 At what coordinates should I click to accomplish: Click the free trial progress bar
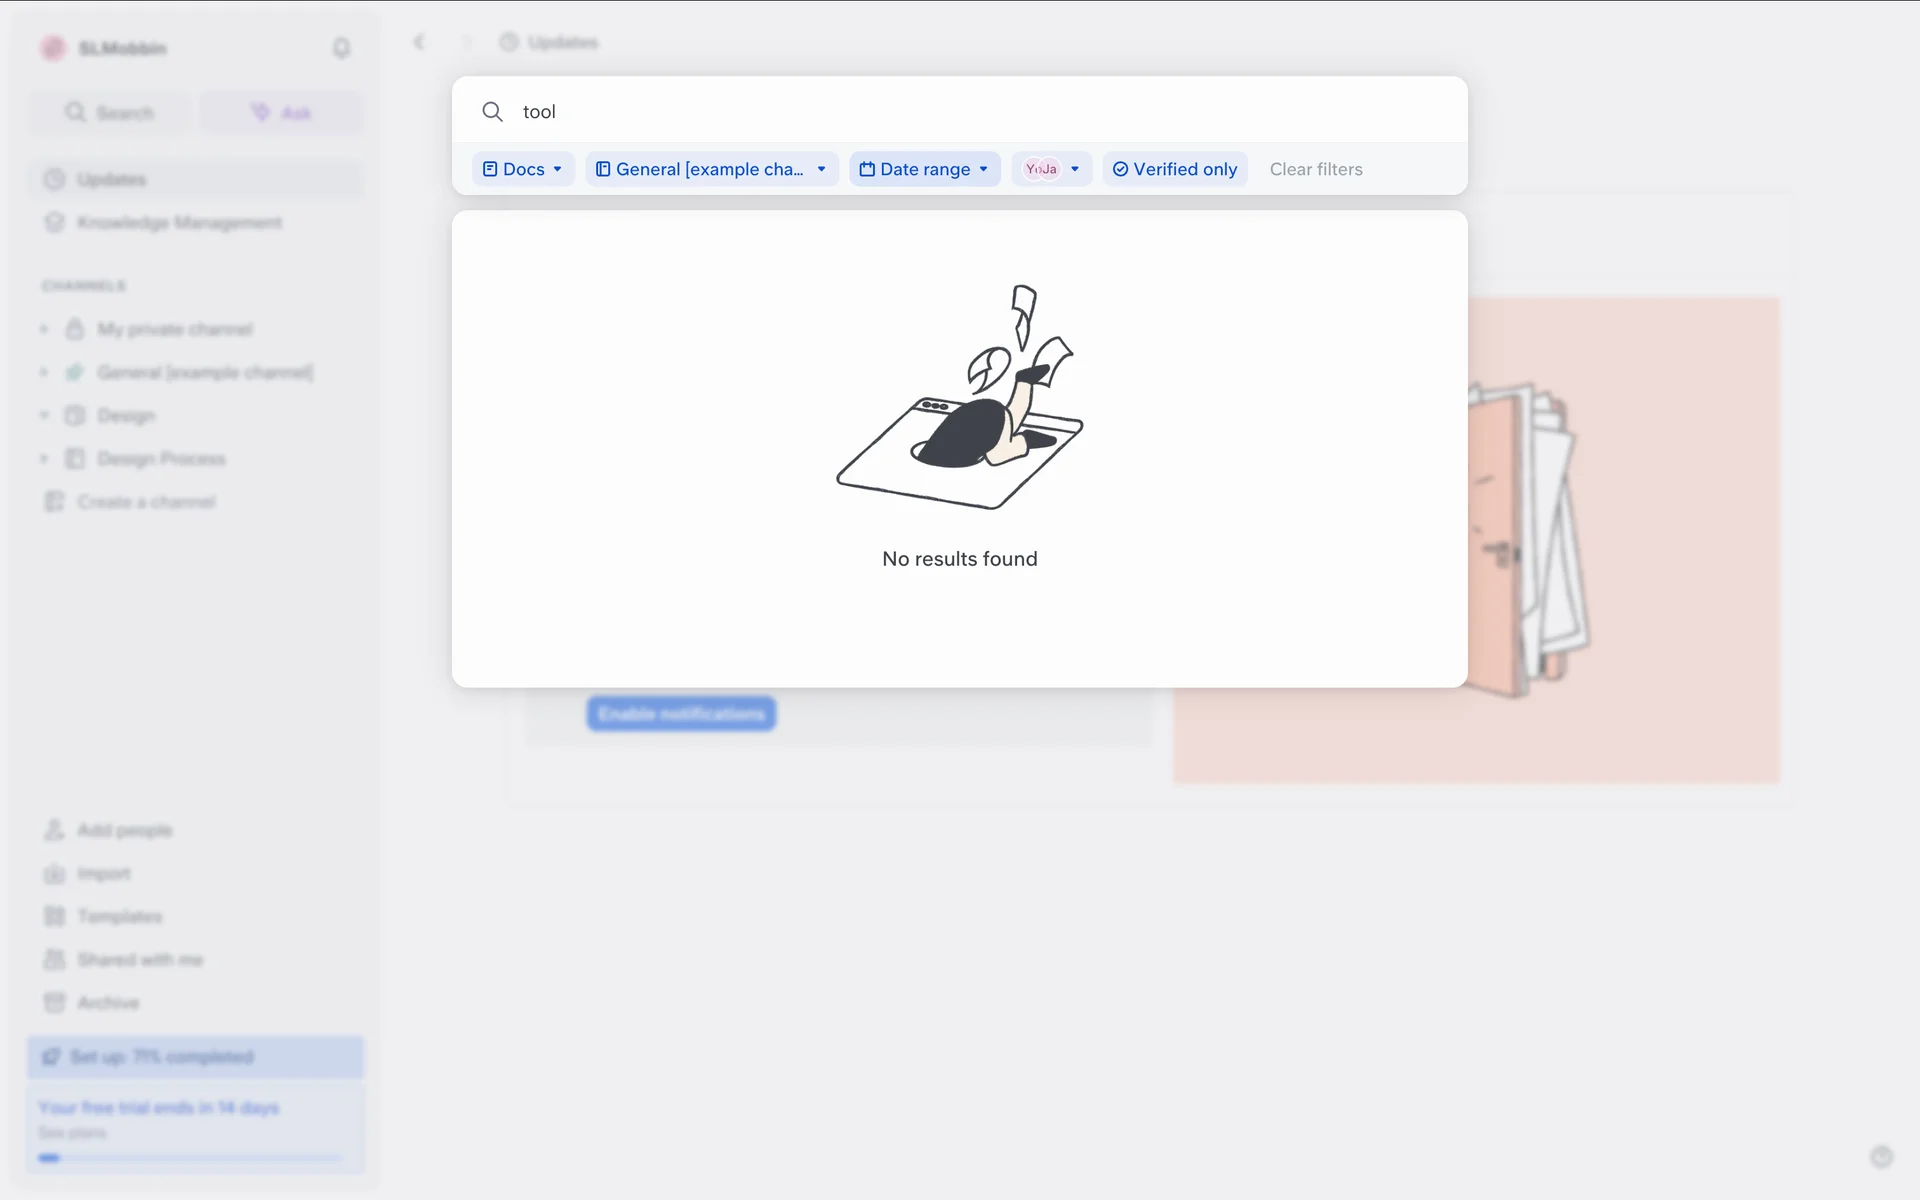190,1158
